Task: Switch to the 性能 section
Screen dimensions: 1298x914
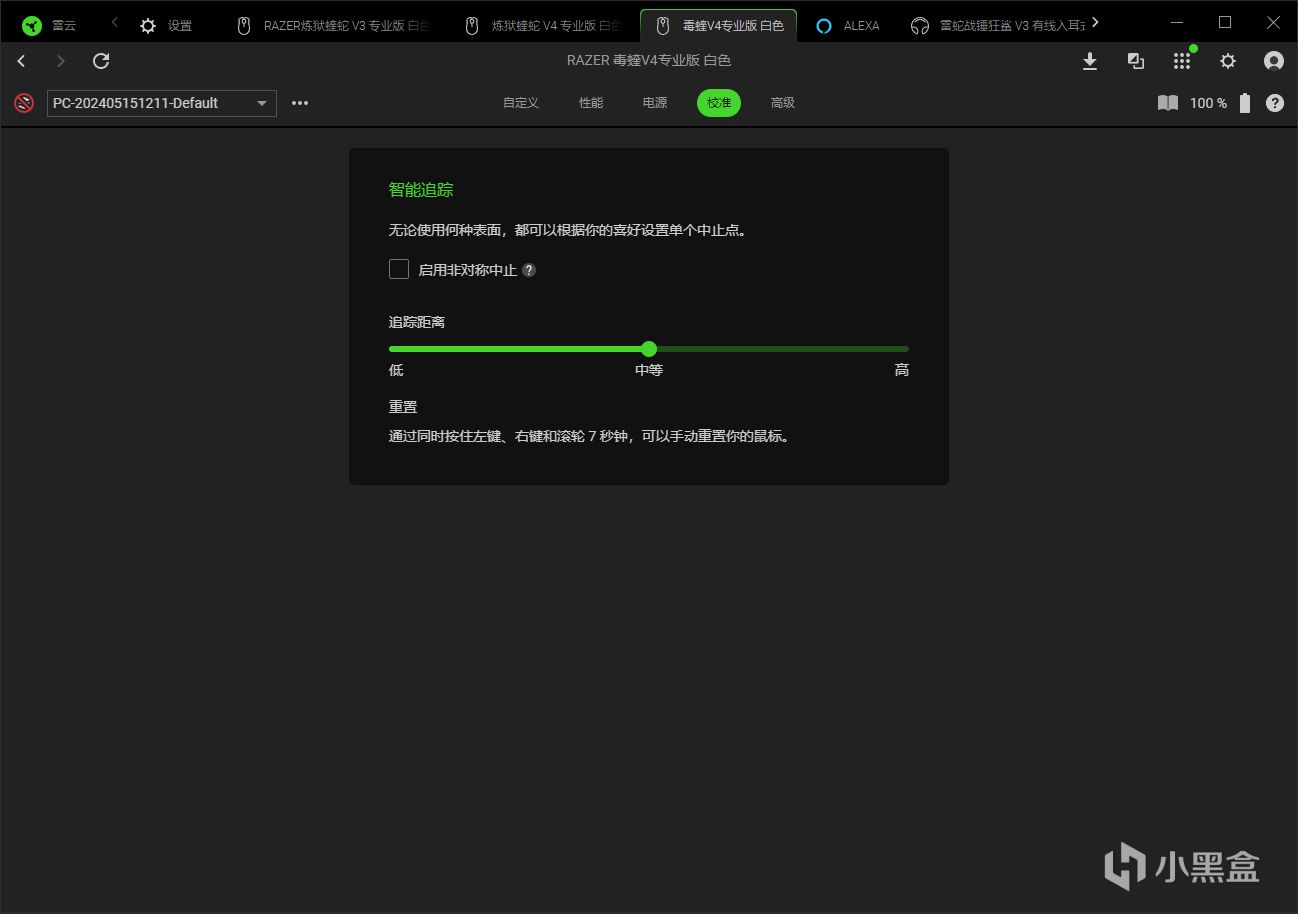Action: coord(591,103)
